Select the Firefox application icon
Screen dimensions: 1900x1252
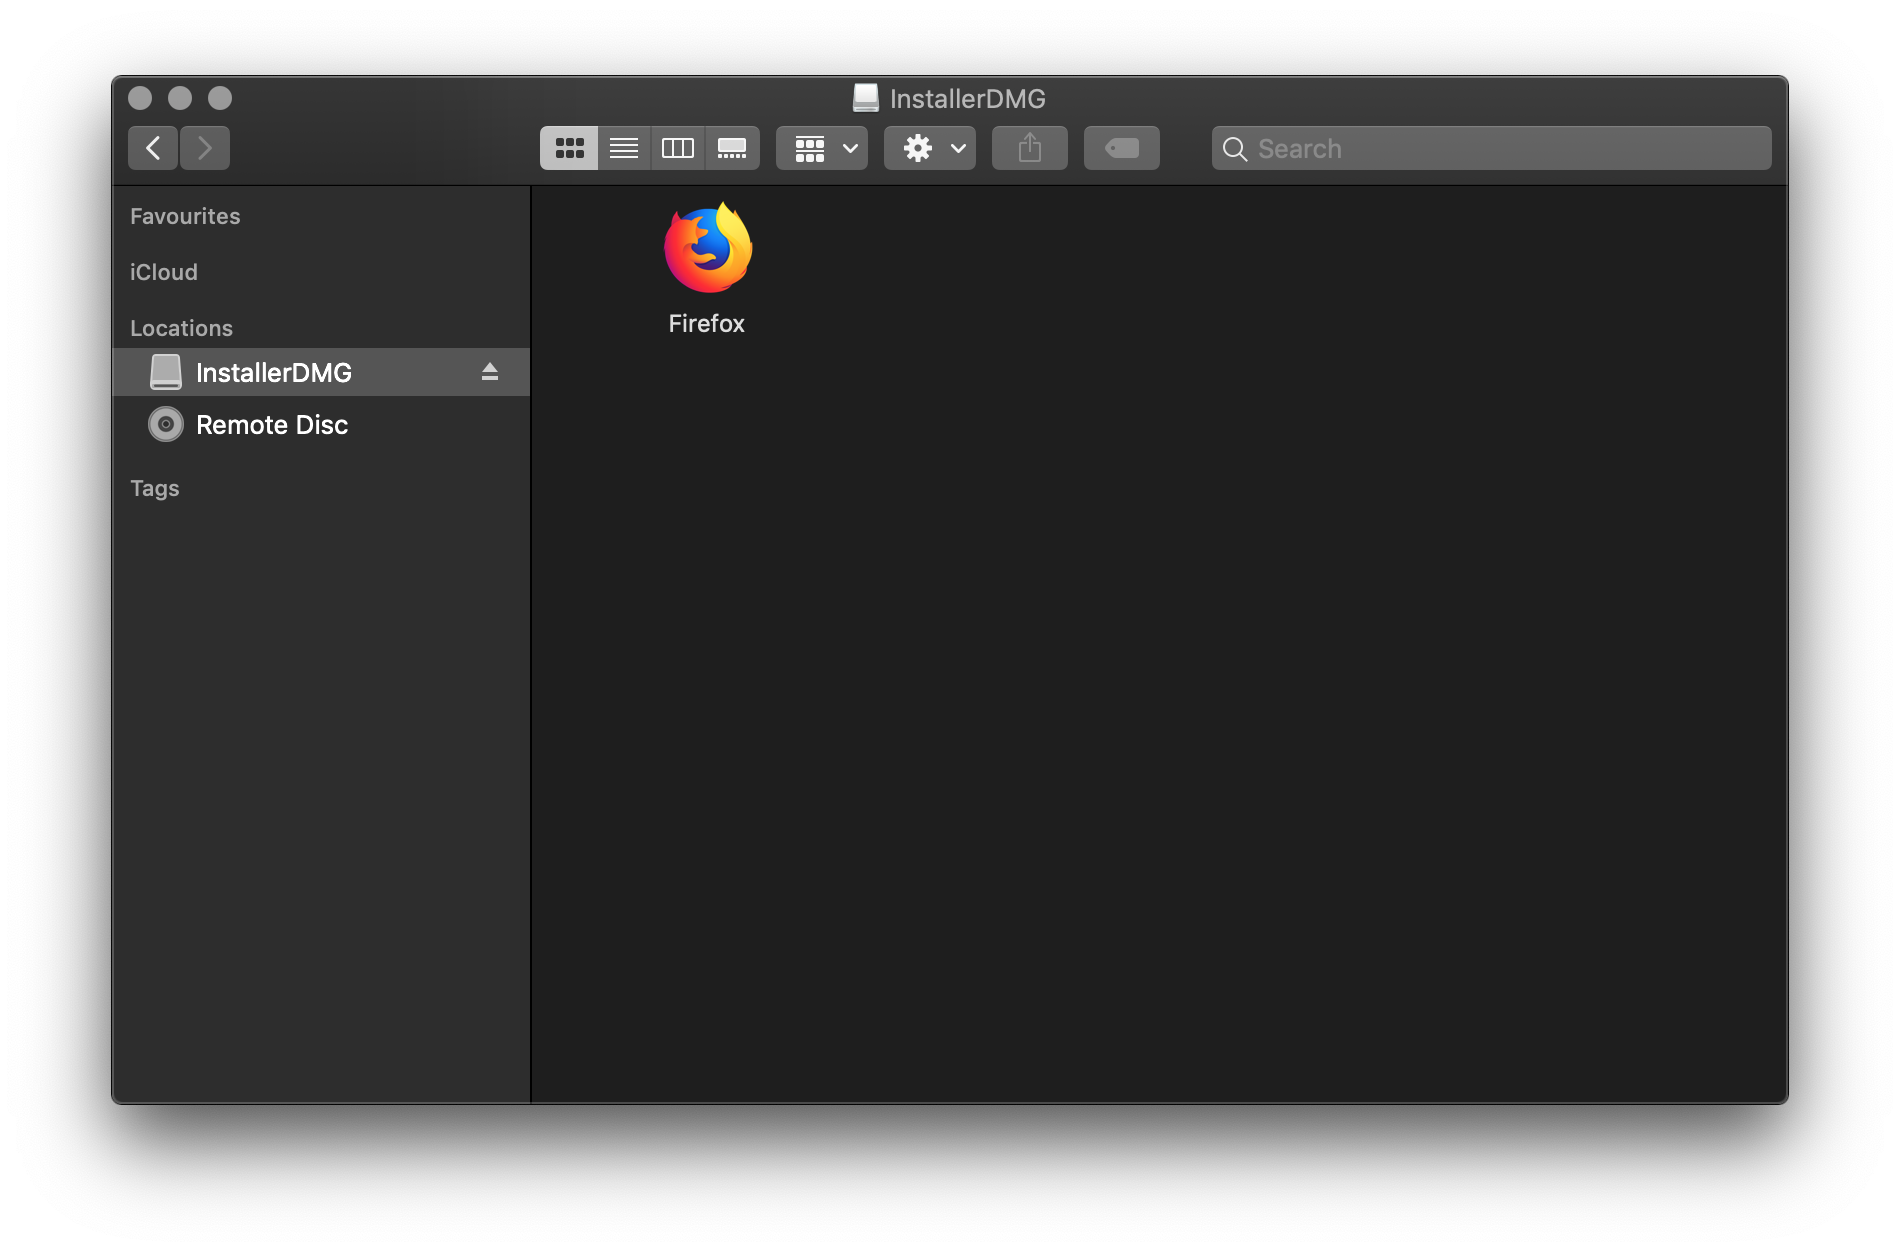pos(707,249)
